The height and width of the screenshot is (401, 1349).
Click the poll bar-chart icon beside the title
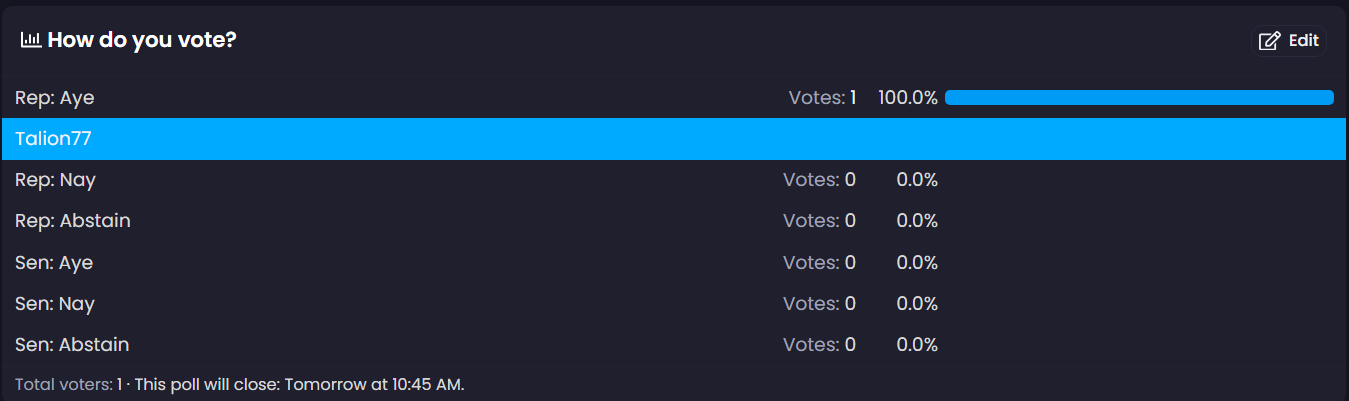pyautogui.click(x=30, y=41)
